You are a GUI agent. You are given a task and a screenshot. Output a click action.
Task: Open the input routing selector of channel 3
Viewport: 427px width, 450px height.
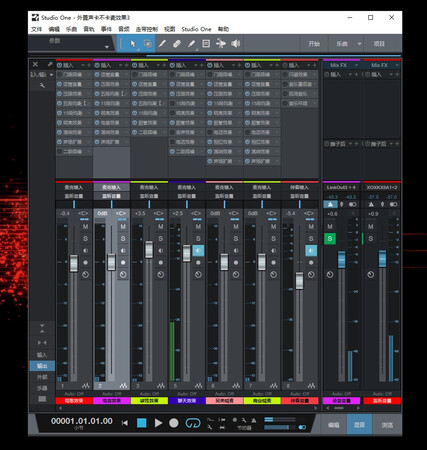(149, 187)
